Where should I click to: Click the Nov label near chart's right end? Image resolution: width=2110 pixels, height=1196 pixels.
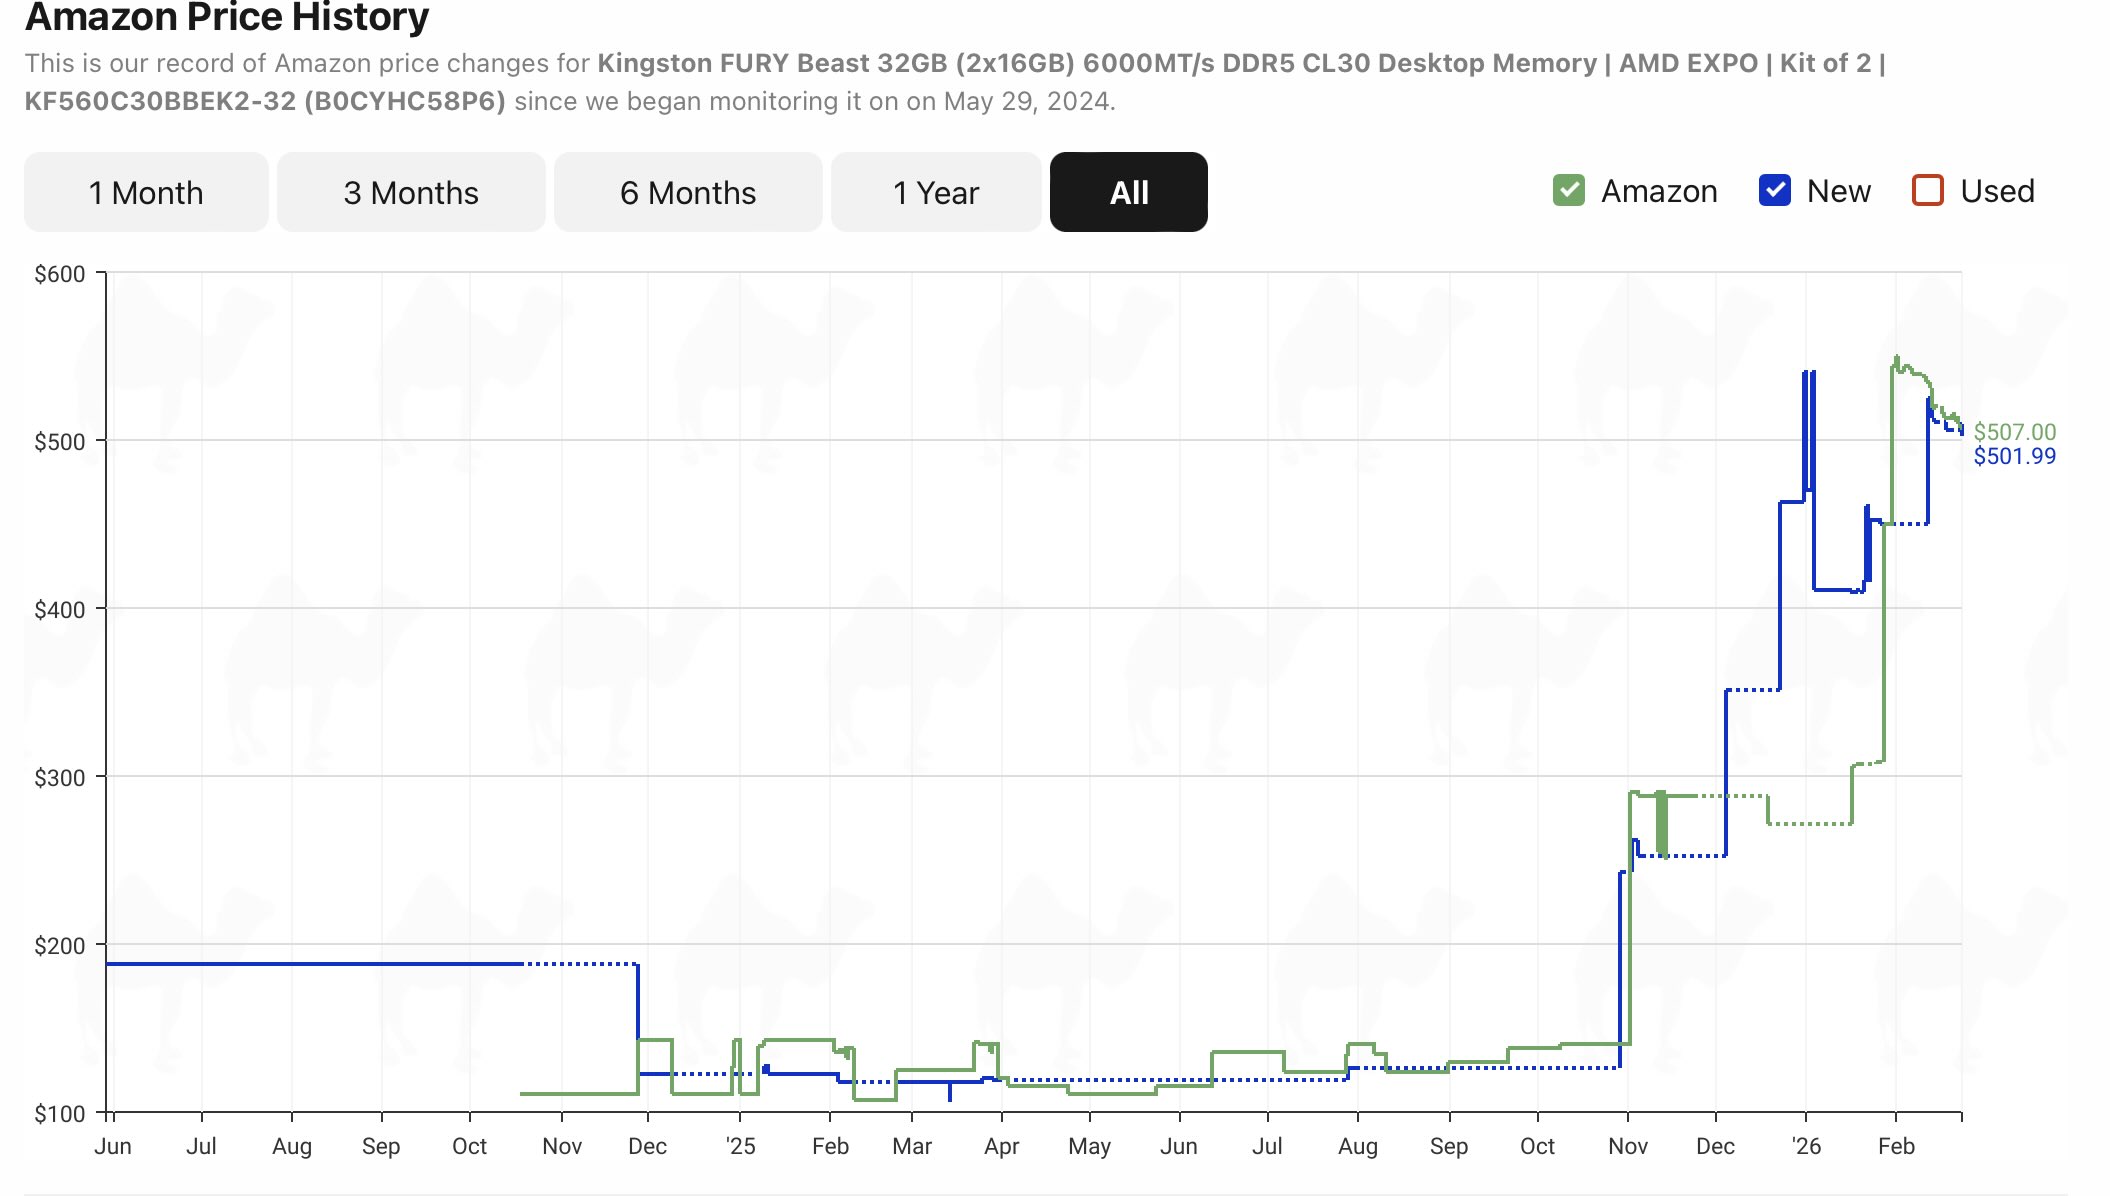pos(1628,1146)
